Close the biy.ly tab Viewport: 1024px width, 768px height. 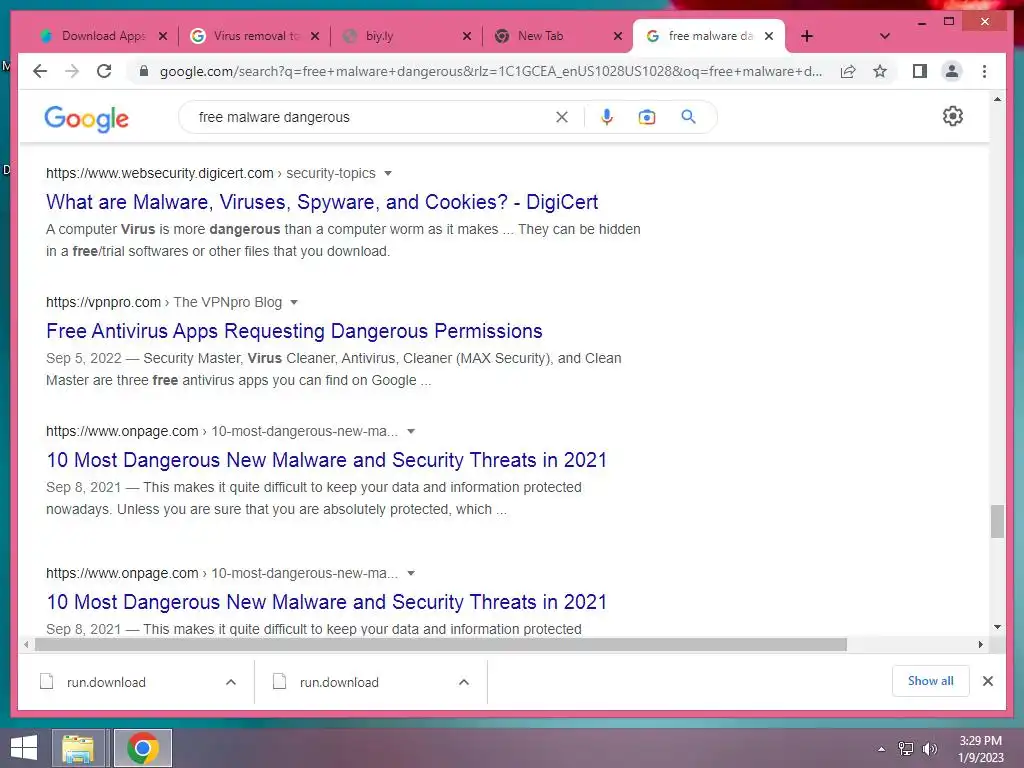[x=466, y=36]
